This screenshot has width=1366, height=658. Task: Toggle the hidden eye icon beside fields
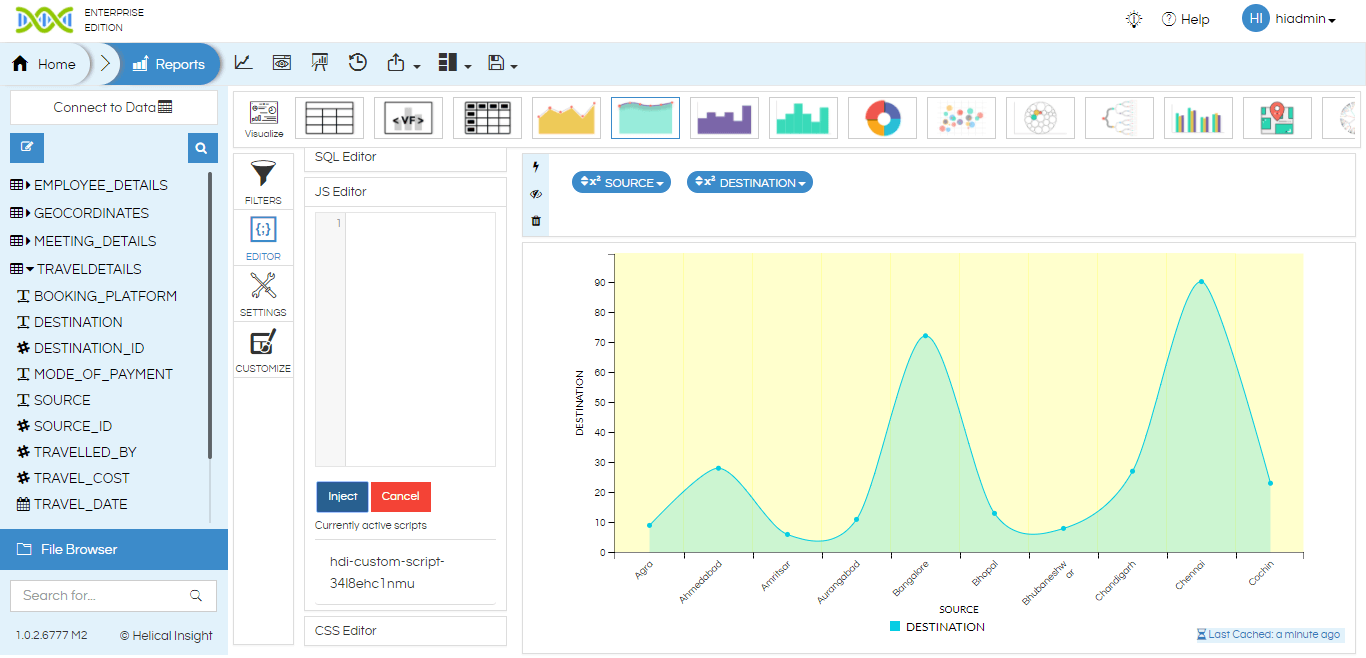point(536,194)
